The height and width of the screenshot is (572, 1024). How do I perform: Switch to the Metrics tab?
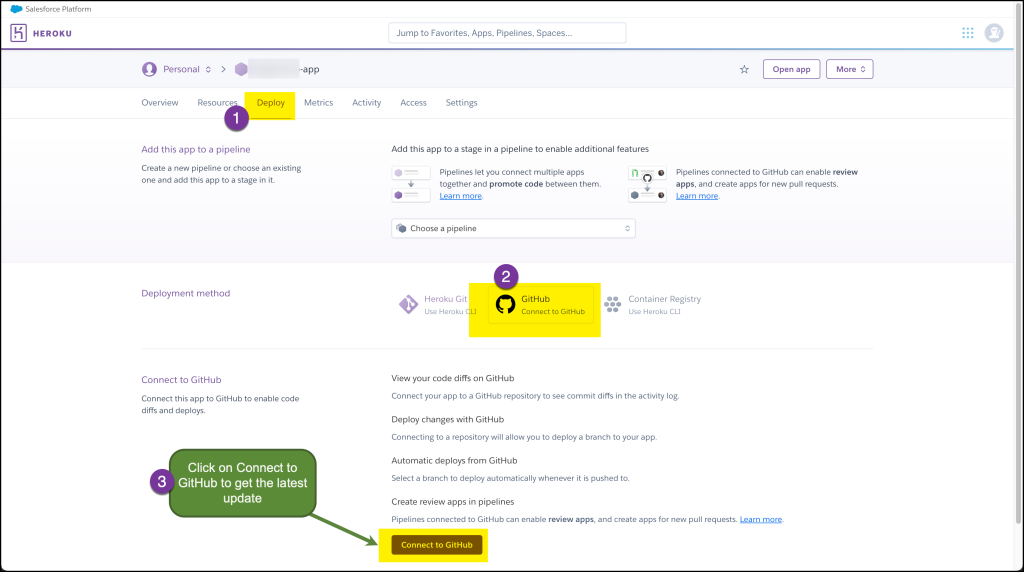coord(319,103)
